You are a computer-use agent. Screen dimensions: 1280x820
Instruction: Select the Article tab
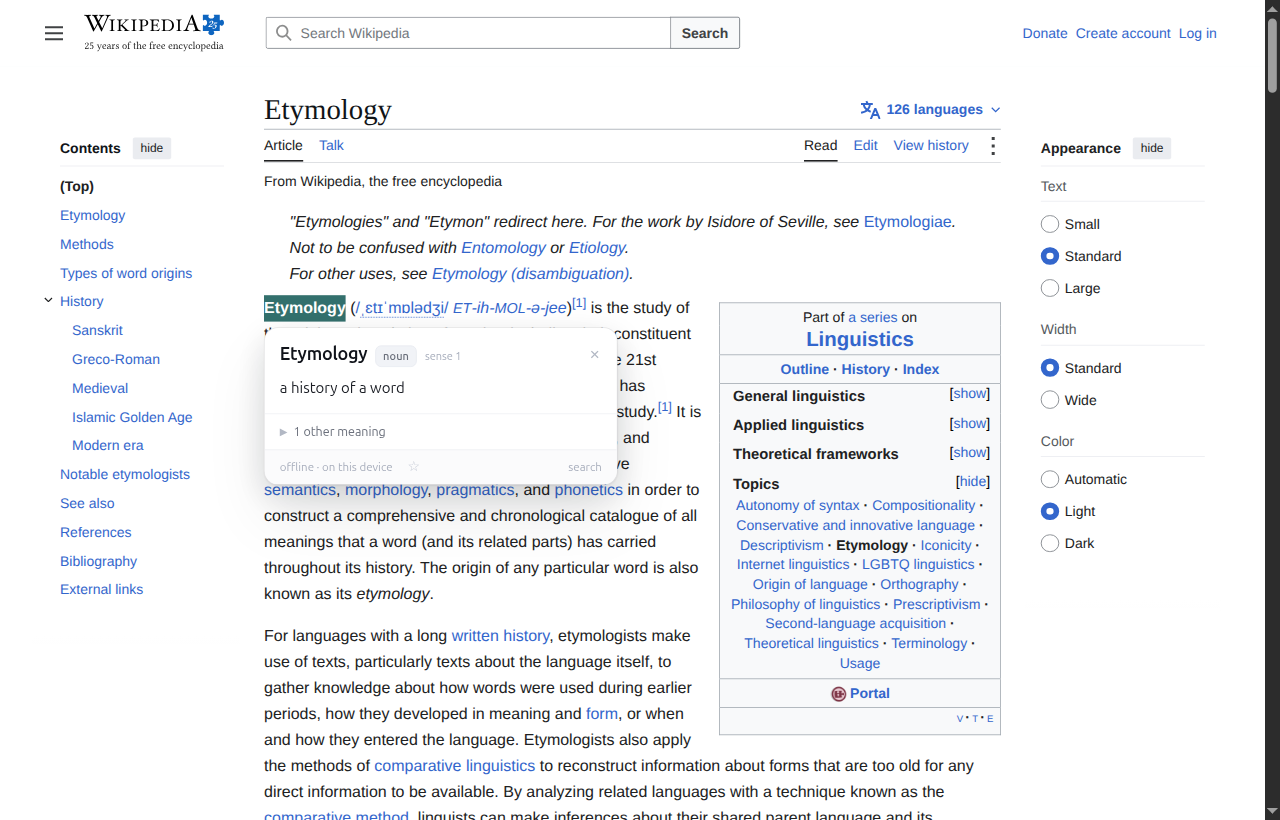coord(283,146)
